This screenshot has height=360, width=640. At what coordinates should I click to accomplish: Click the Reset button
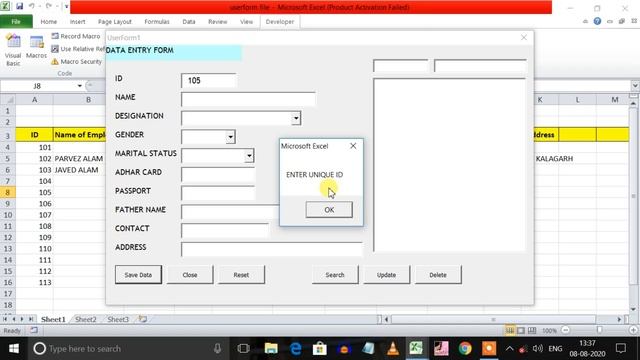click(241, 275)
